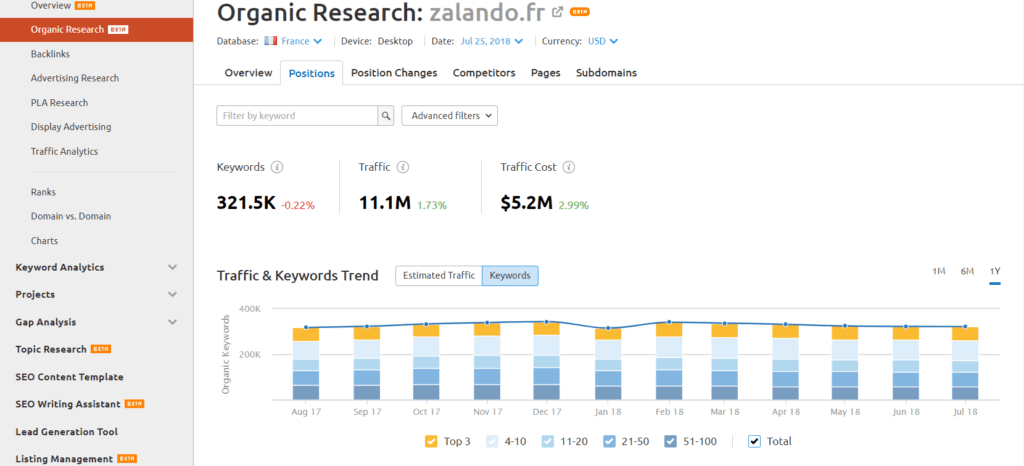
Task: Click the France flag icon
Action: [271, 41]
